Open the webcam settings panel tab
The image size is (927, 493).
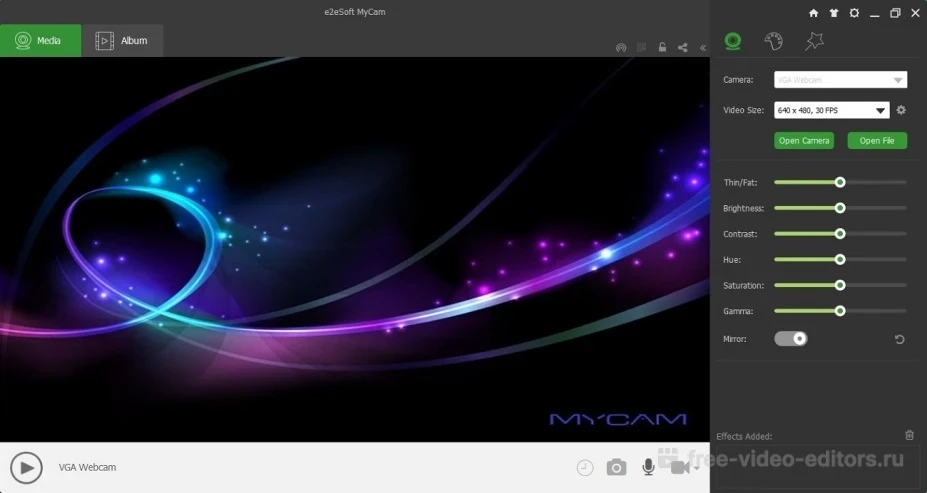[x=733, y=41]
